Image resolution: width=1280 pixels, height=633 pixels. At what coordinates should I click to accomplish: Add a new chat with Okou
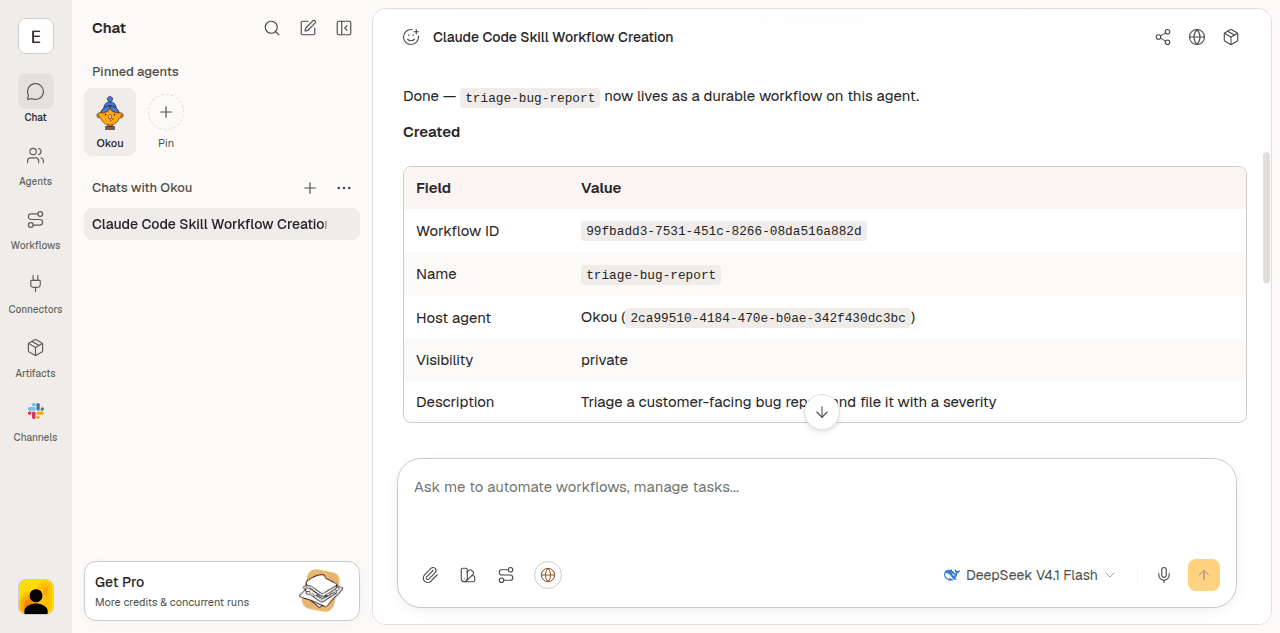point(310,188)
